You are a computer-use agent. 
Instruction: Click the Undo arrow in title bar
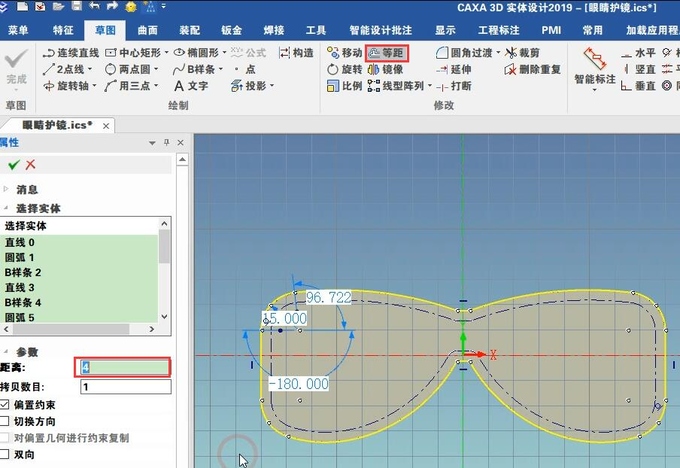(x=94, y=6)
